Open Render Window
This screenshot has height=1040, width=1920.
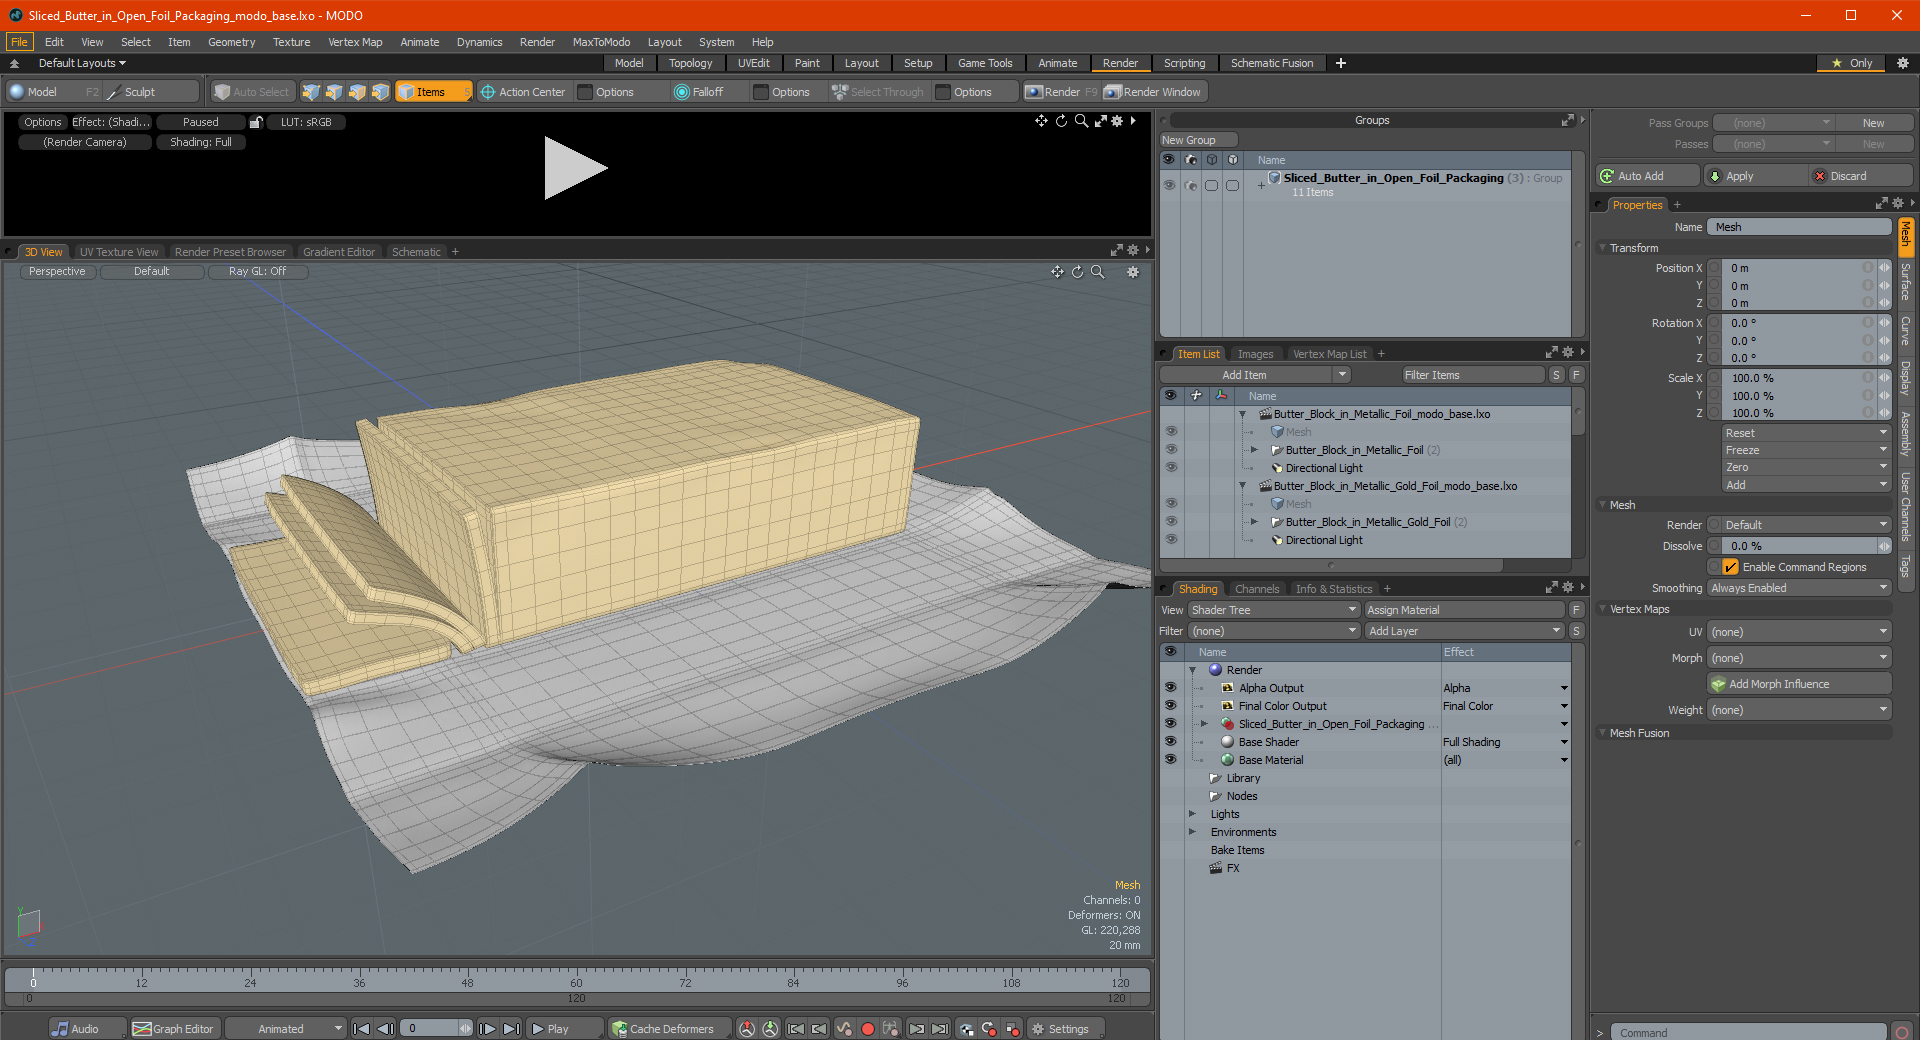tap(1153, 92)
